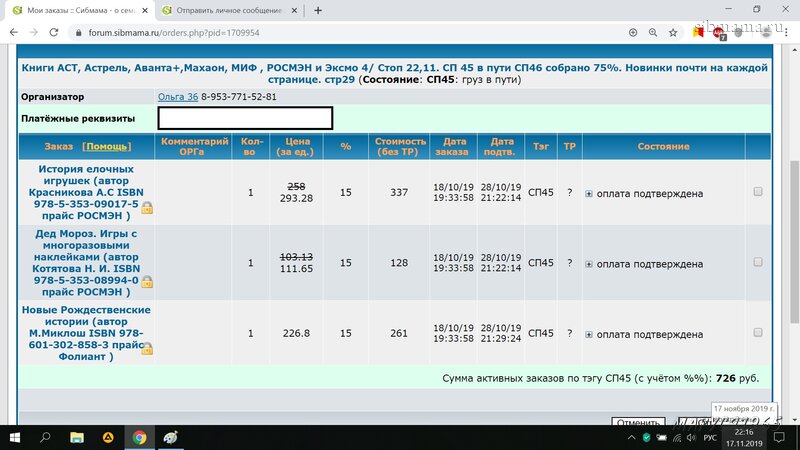Expand status of 'Дед Мороз. Игры' order

click(x=589, y=264)
